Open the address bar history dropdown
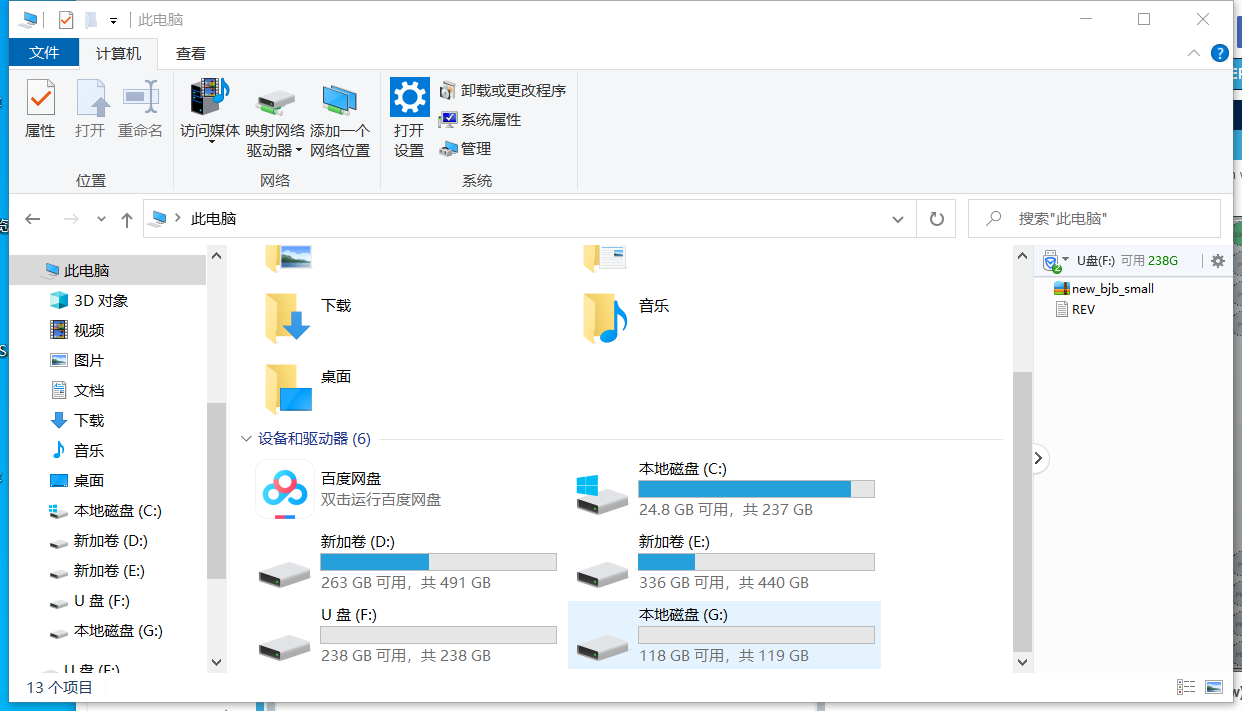 (897, 218)
